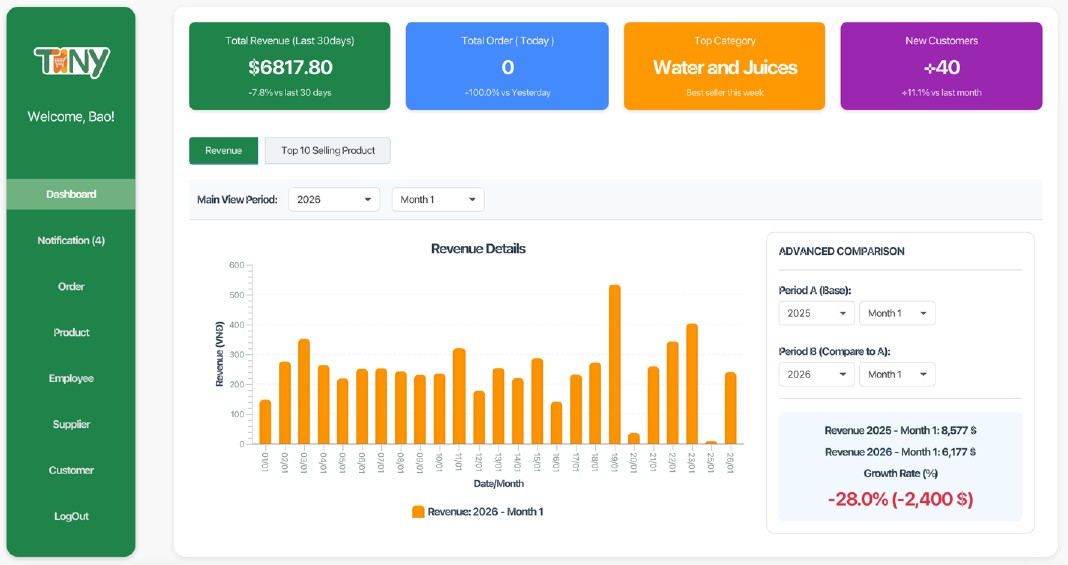This screenshot has height=565, width=1068.
Task: Switch to the Revenue tab
Action: [223, 151]
